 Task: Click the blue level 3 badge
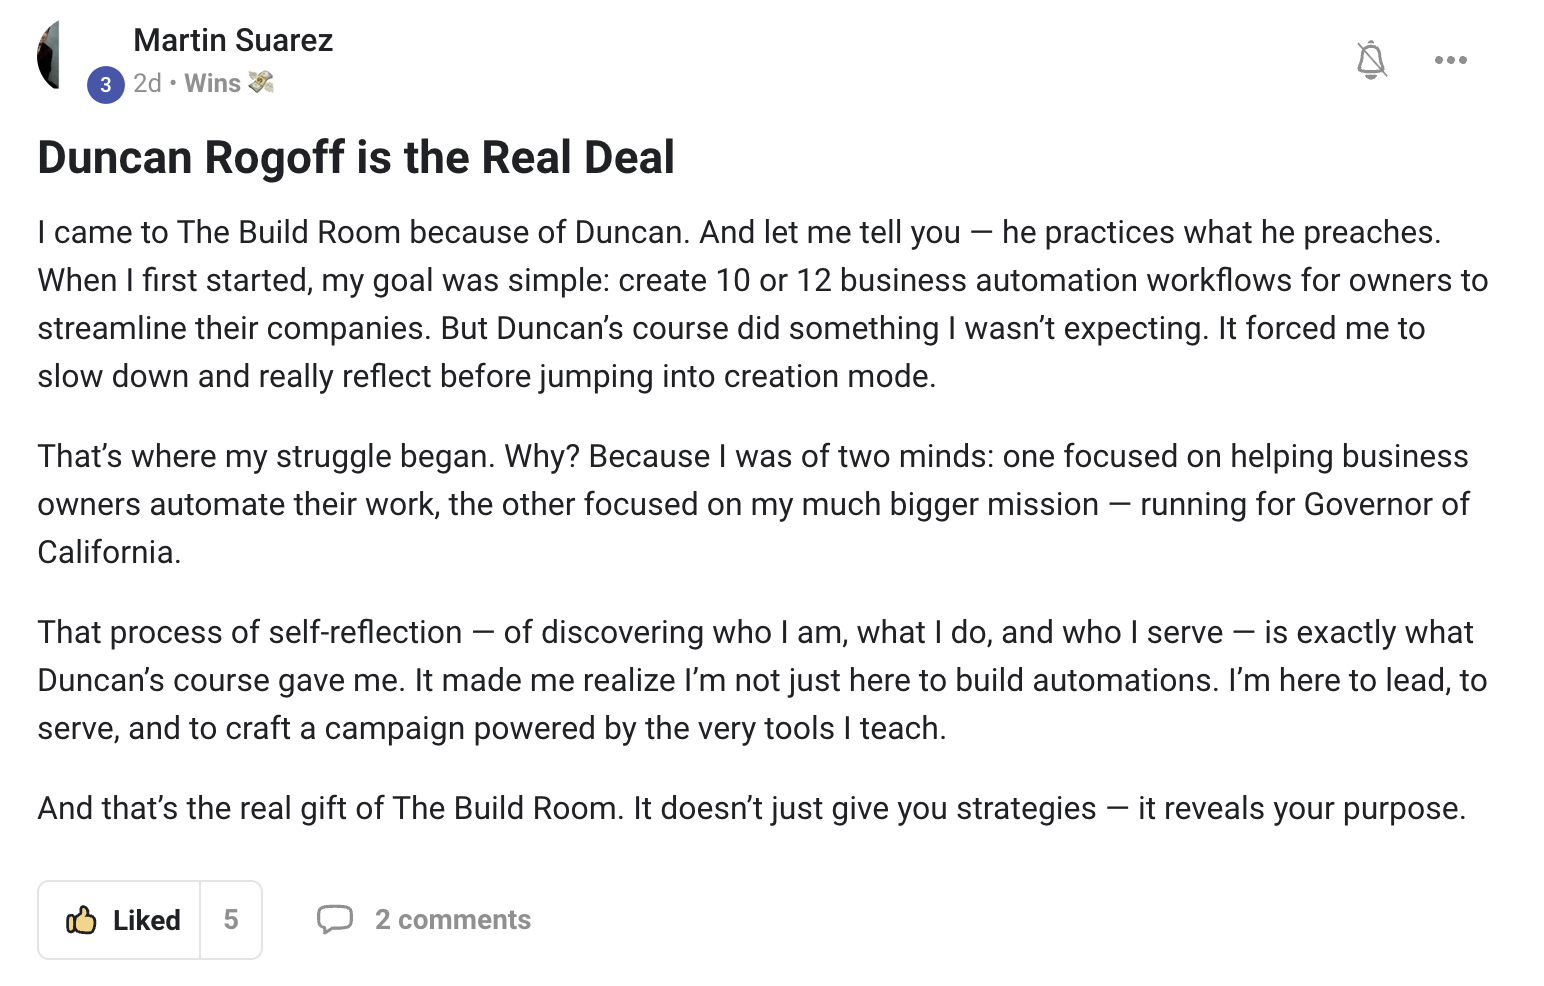coord(106,85)
